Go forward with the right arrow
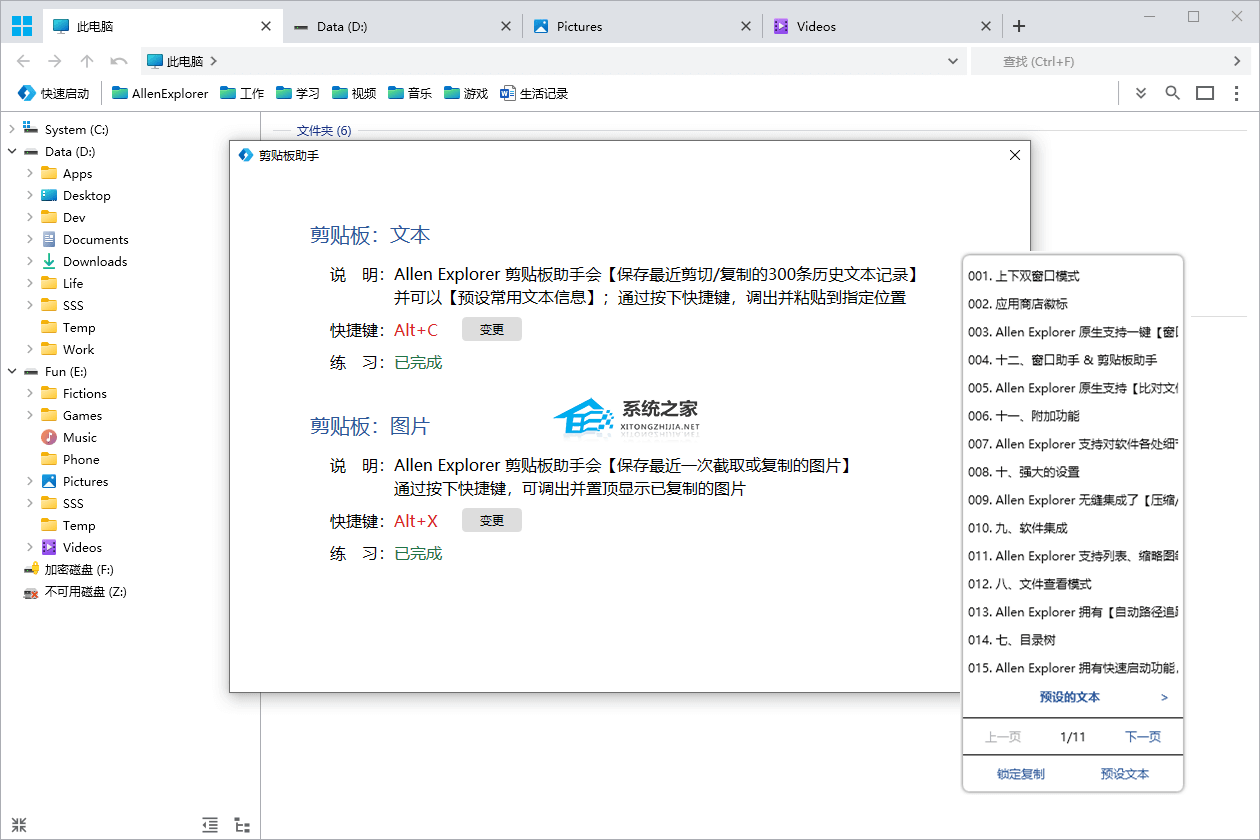1260x840 pixels. click(55, 61)
